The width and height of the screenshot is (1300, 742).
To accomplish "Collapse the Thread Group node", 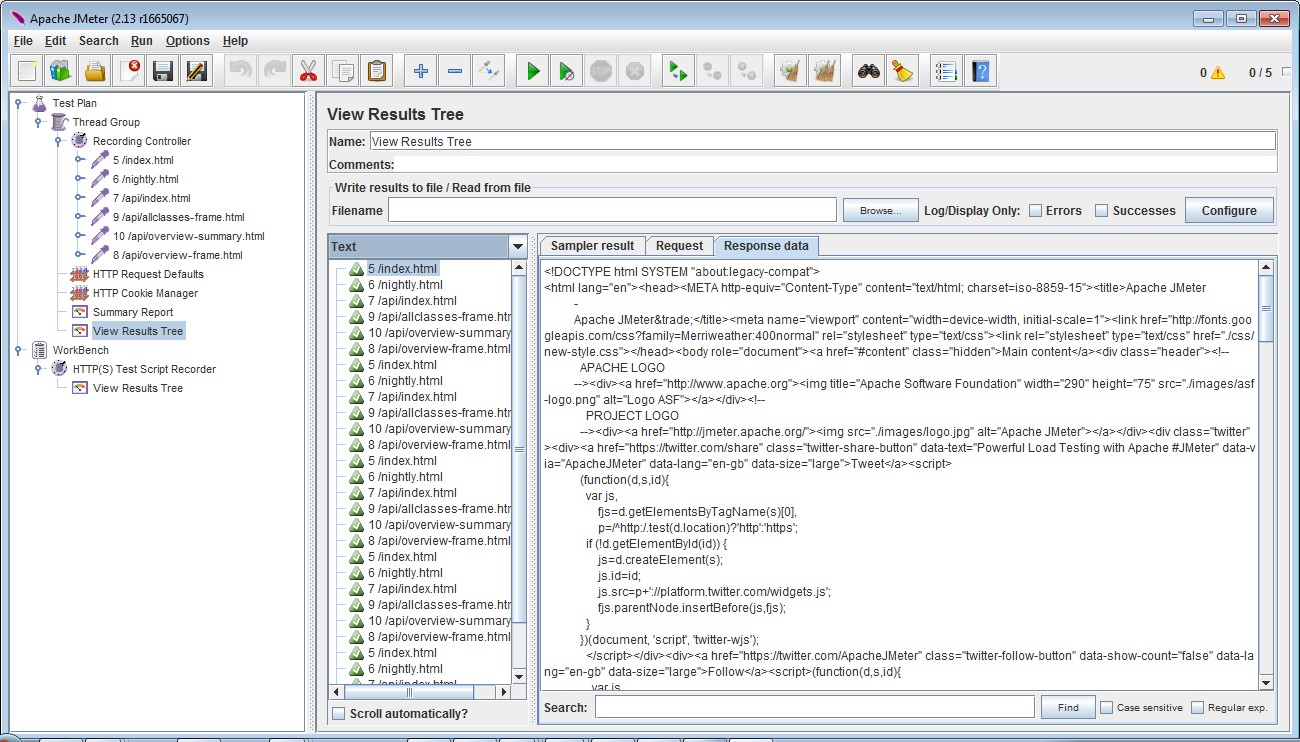I will pos(39,122).
